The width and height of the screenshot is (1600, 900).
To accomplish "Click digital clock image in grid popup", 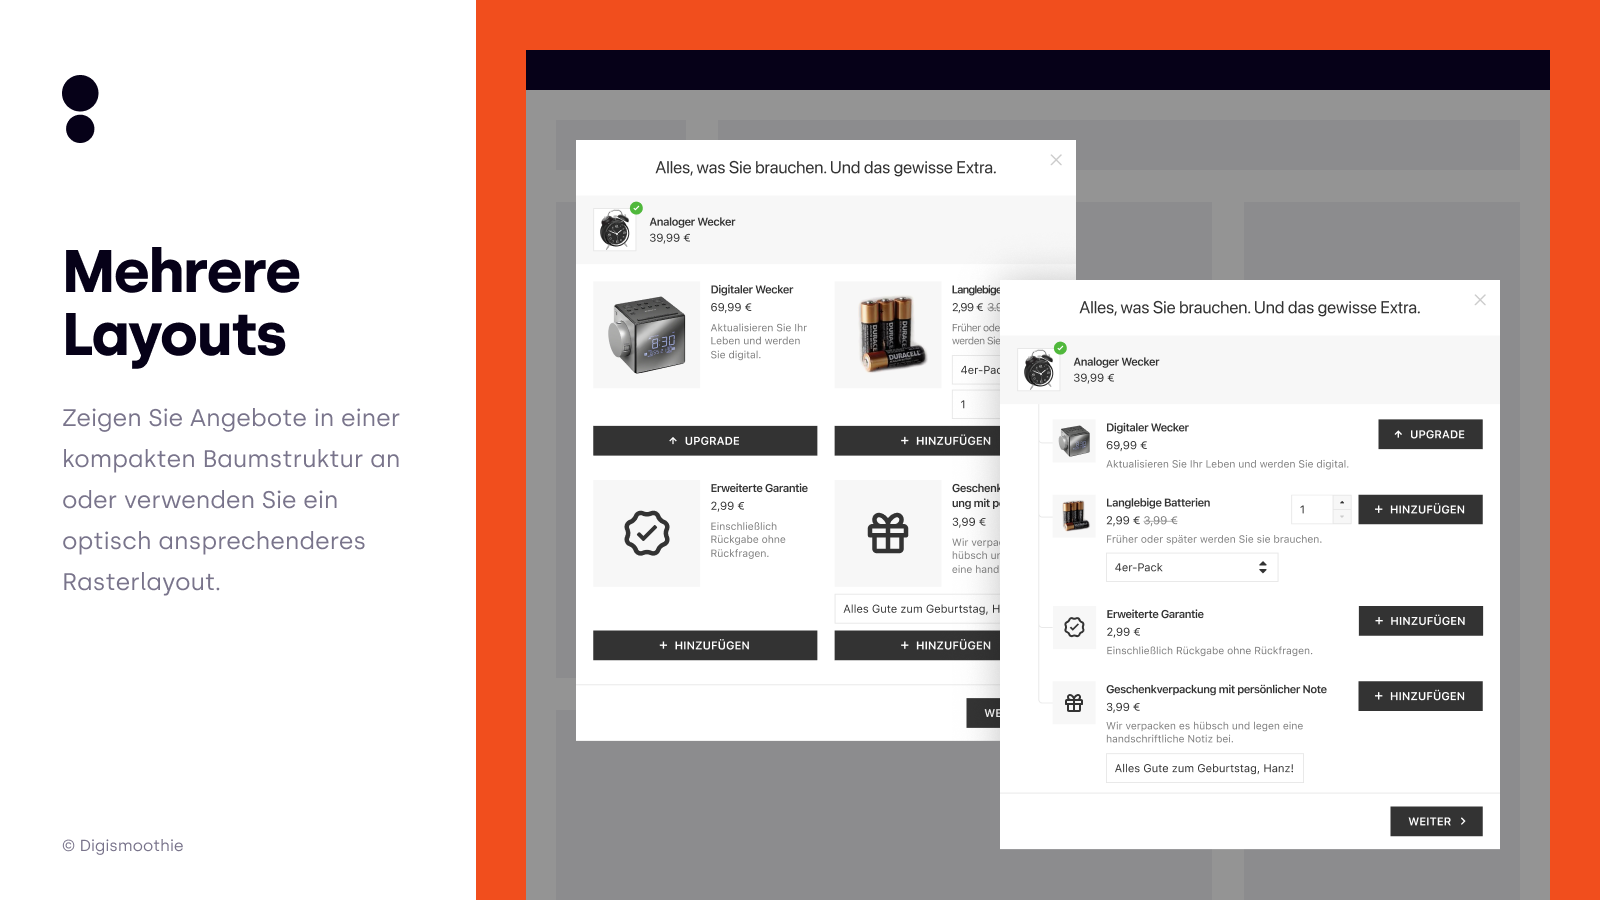I will coord(646,335).
